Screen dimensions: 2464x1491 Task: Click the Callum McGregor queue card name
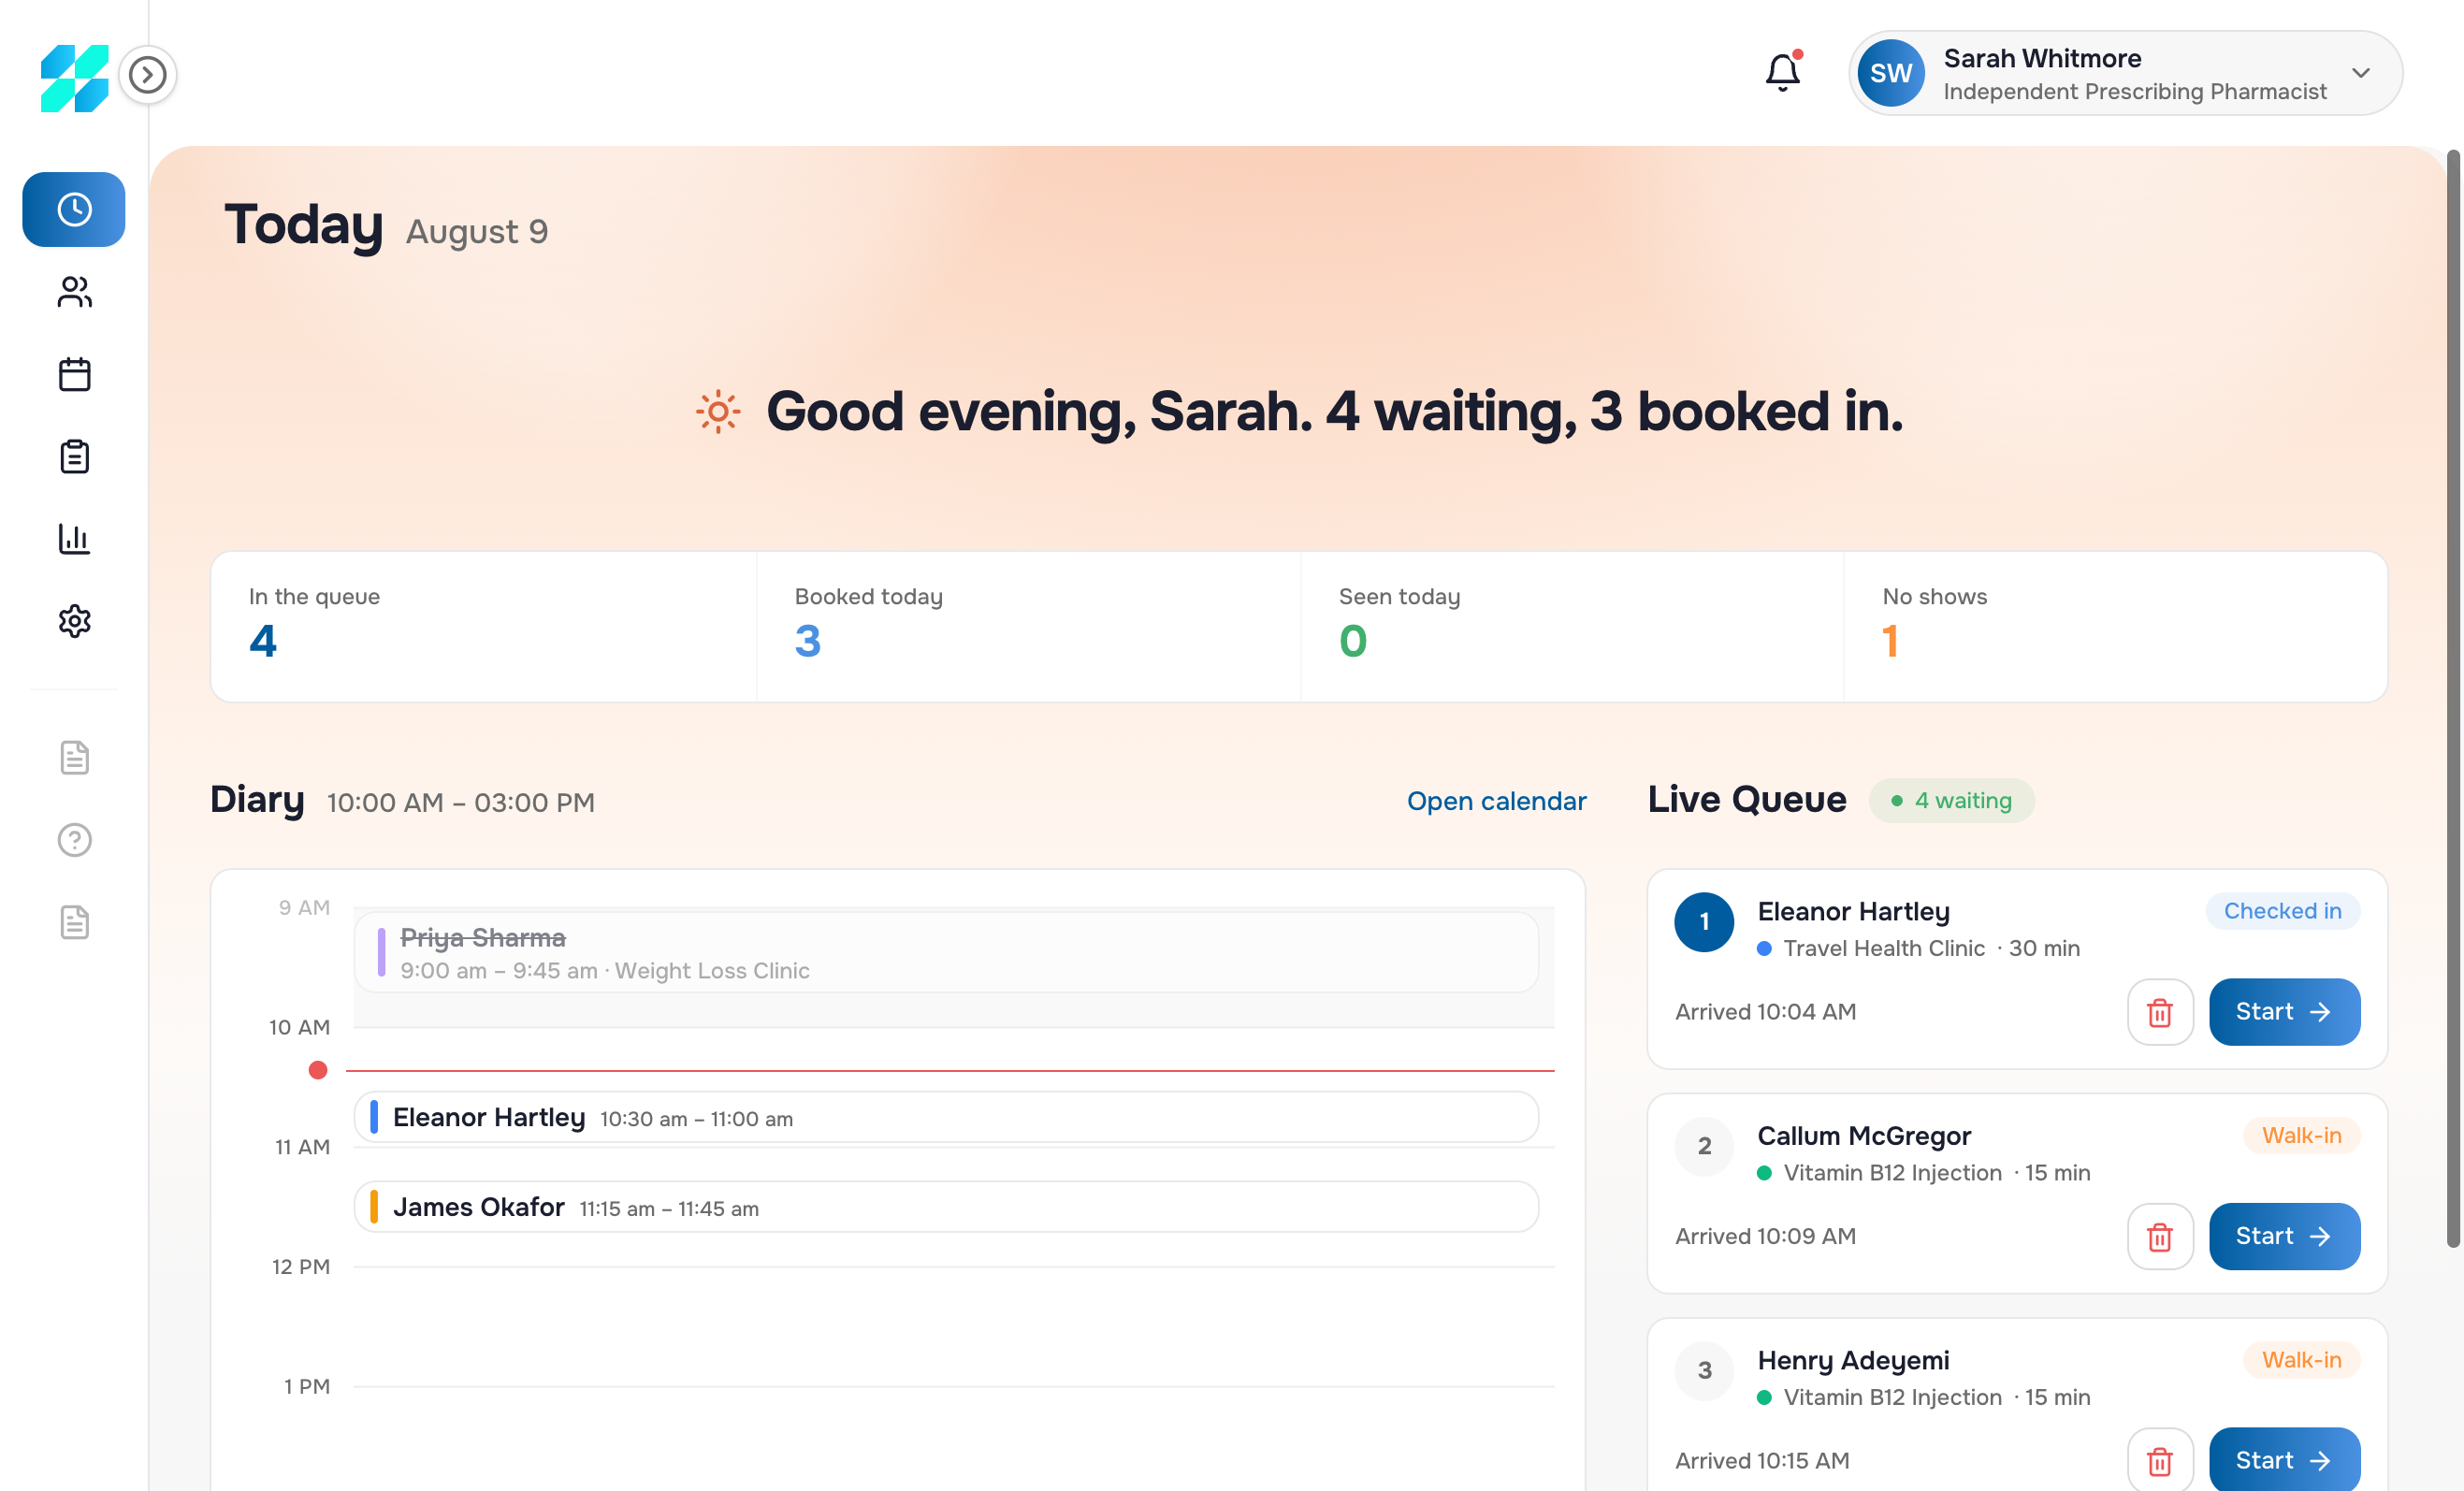pos(1864,1136)
